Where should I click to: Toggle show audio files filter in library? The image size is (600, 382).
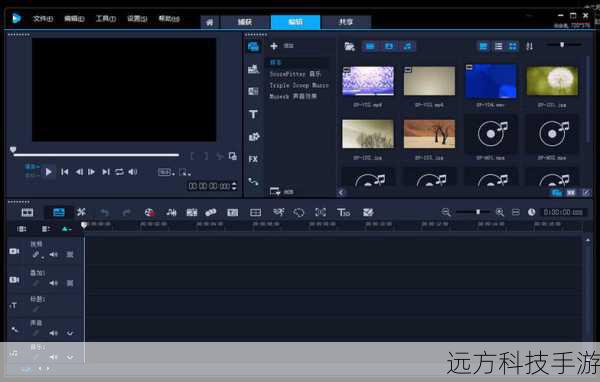coord(408,46)
